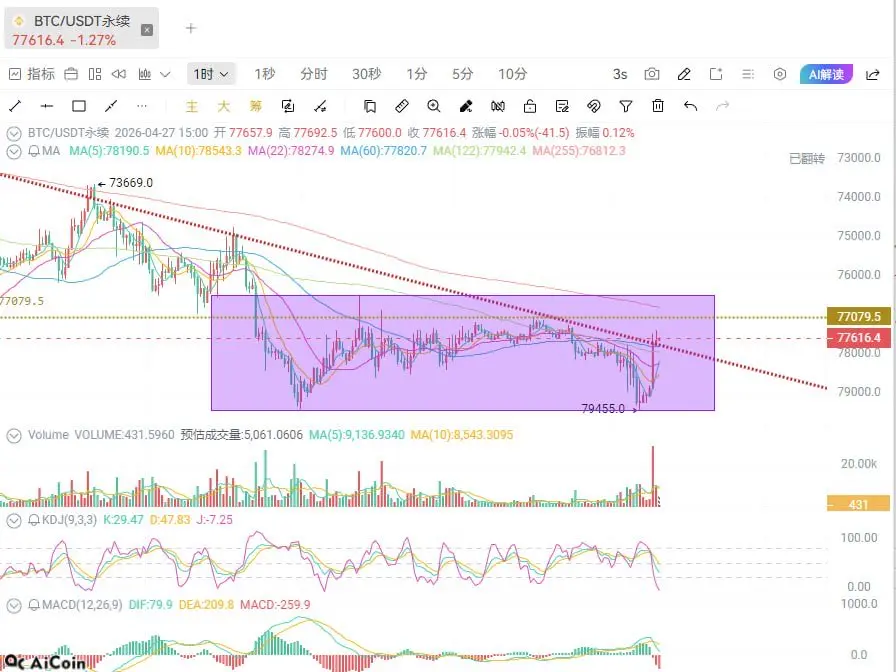896x672 pixels.
Task: Select the ruler measure tool
Action: click(402, 106)
